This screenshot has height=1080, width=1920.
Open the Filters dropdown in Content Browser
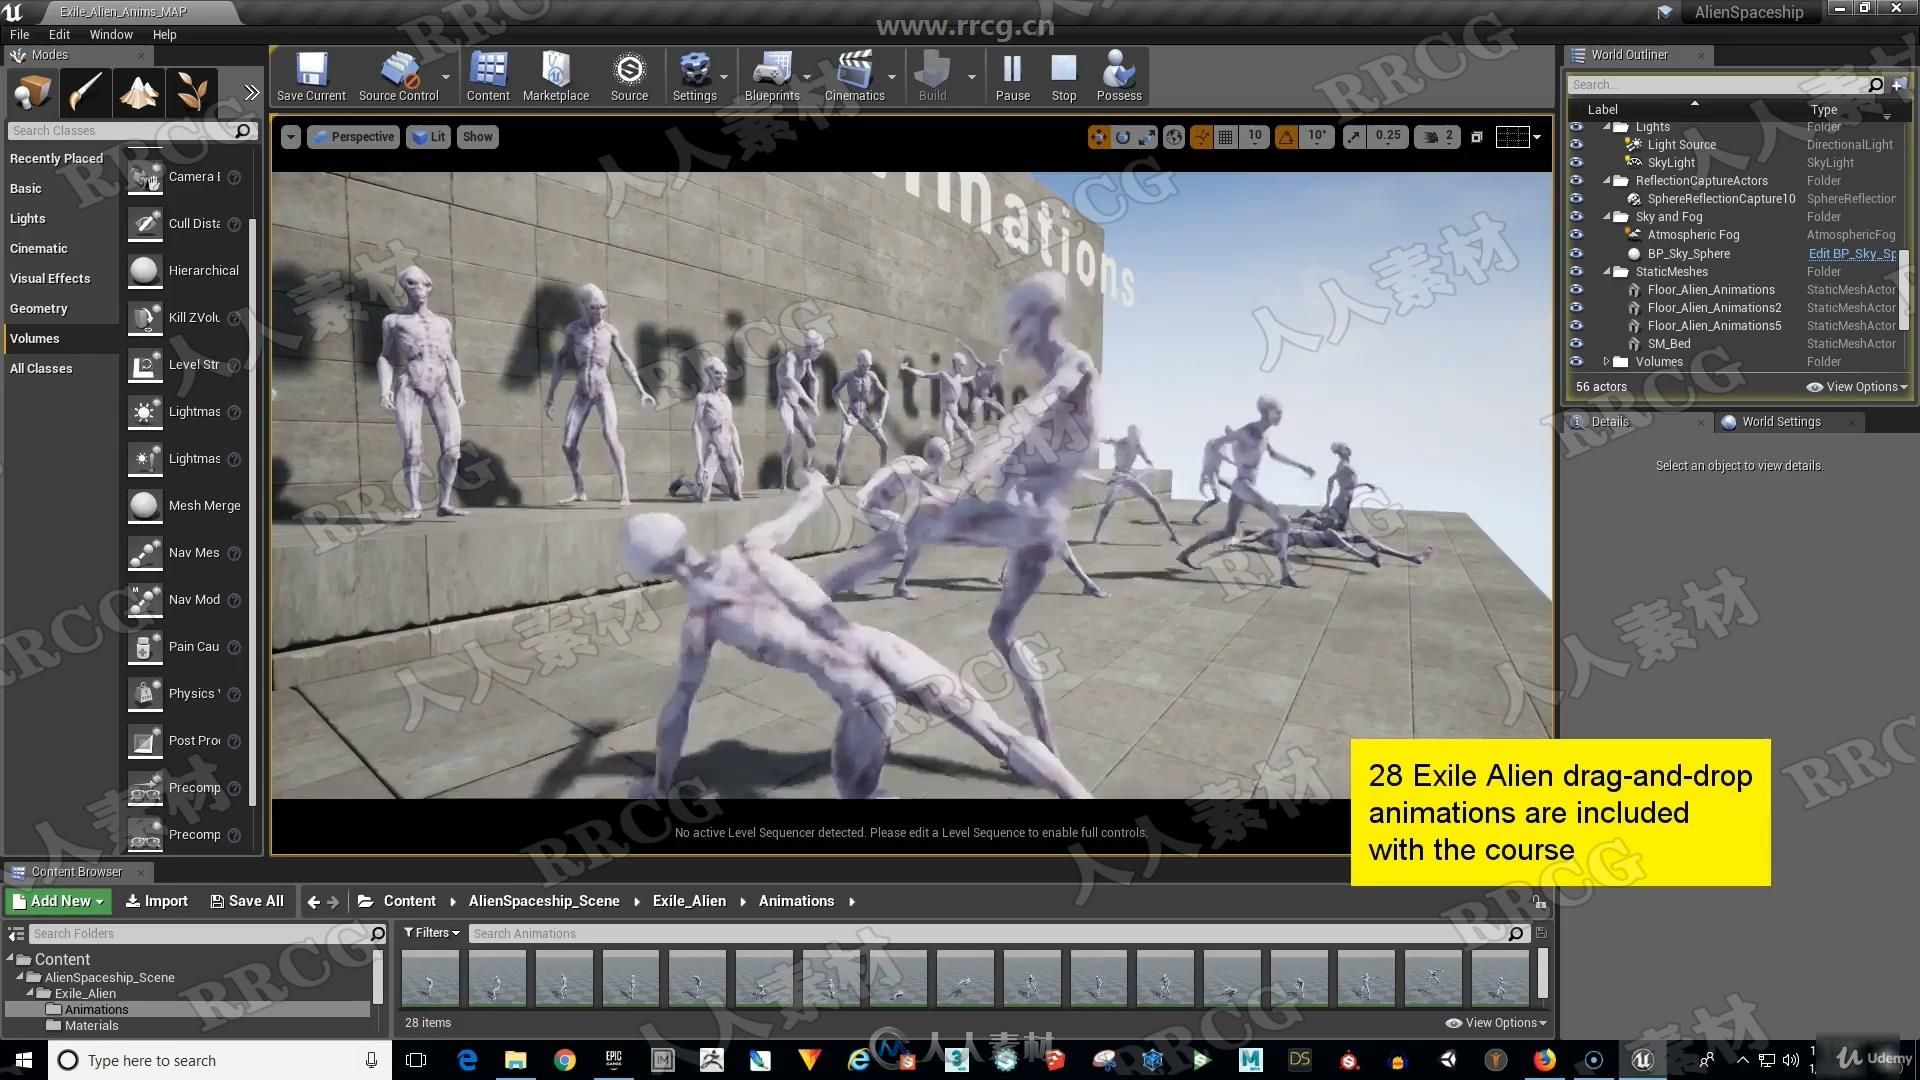pos(432,933)
